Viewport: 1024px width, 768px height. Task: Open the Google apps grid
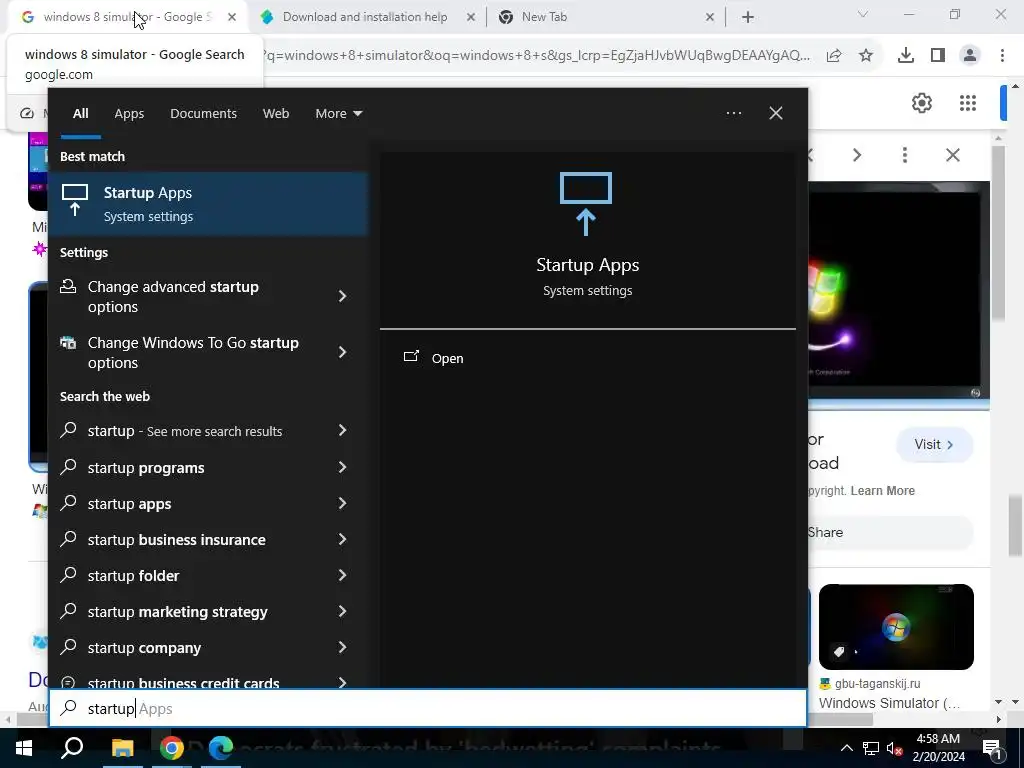pyautogui.click(x=968, y=103)
